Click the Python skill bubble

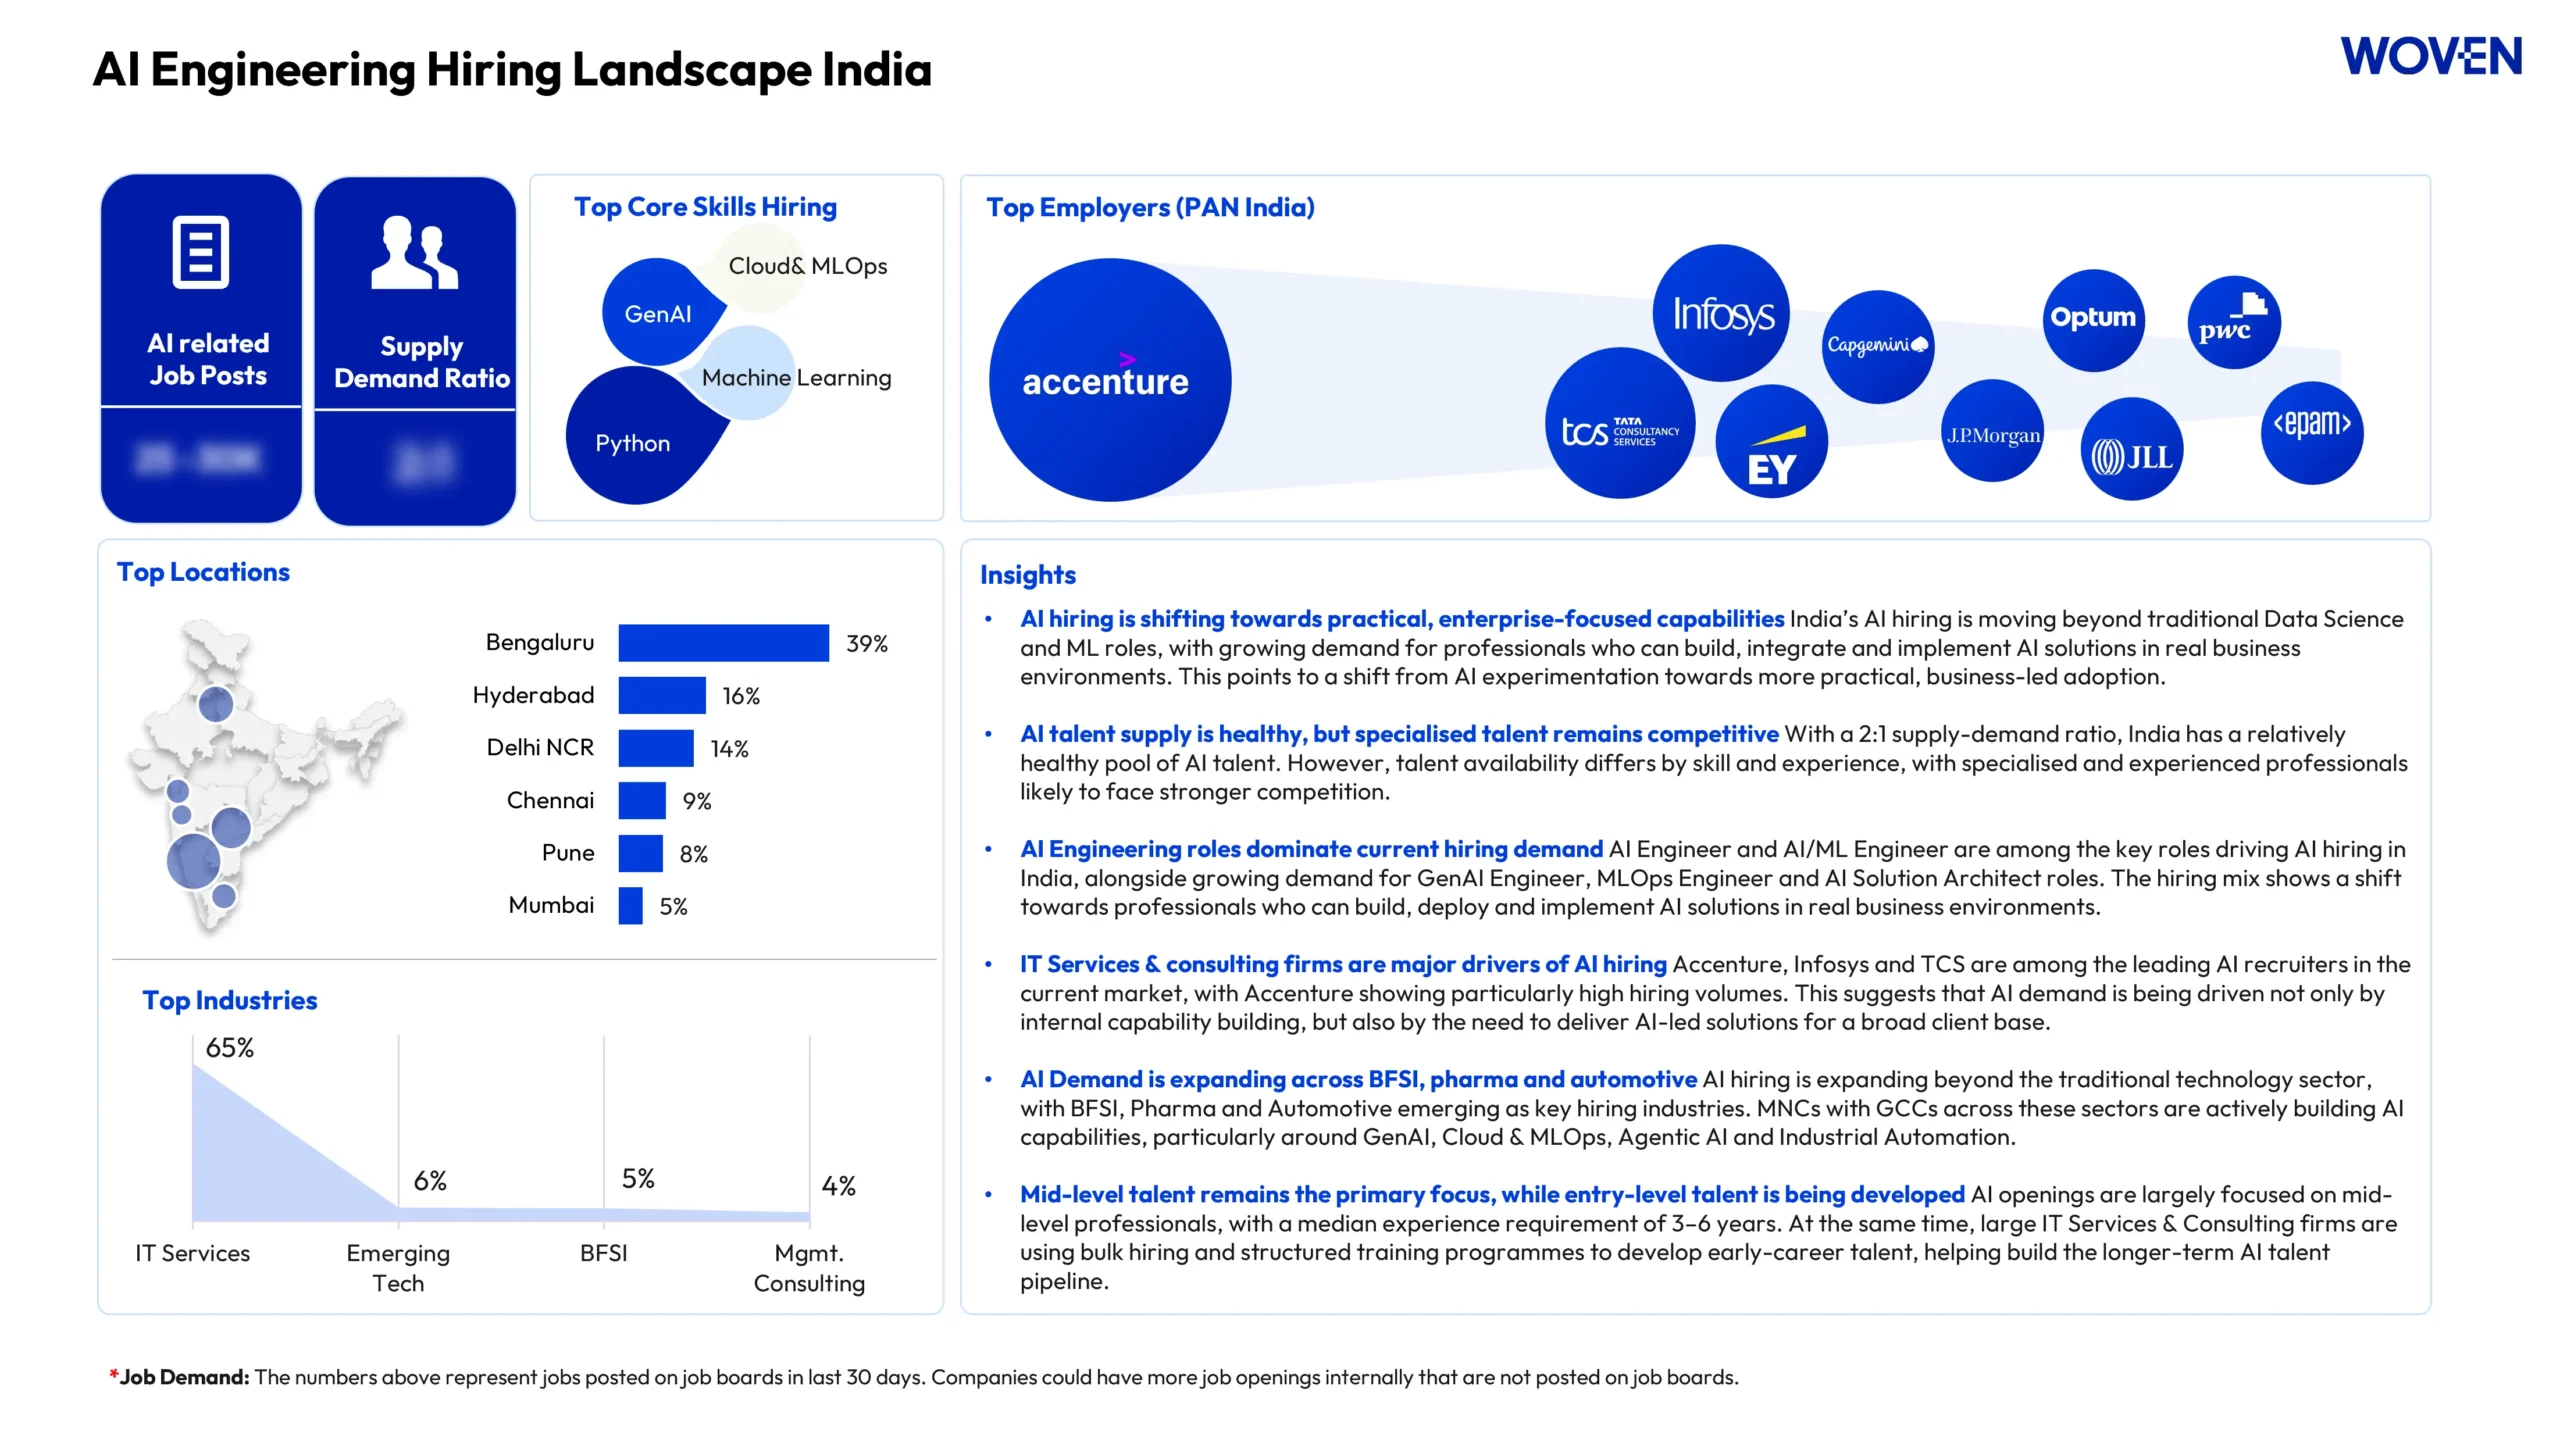640,436
